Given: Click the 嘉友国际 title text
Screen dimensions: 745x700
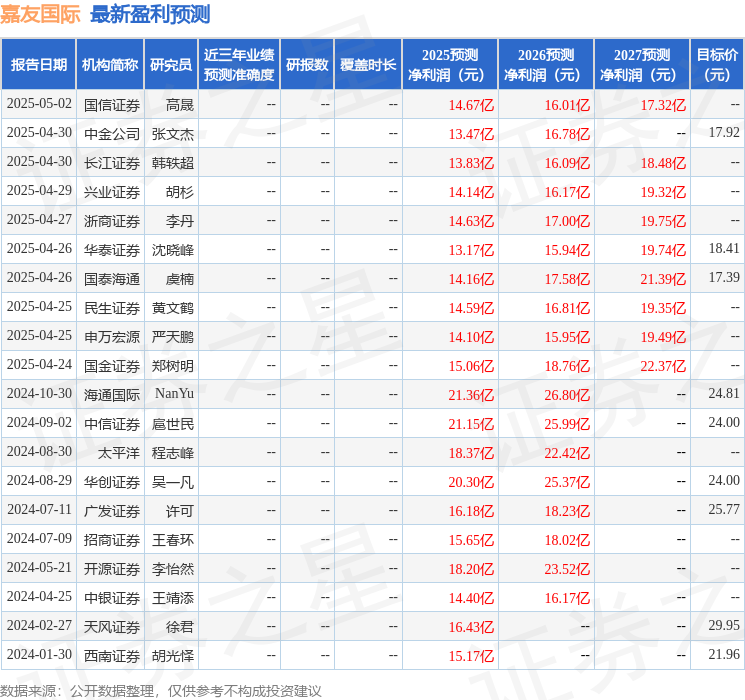Looking at the screenshot, I should 40,14.
